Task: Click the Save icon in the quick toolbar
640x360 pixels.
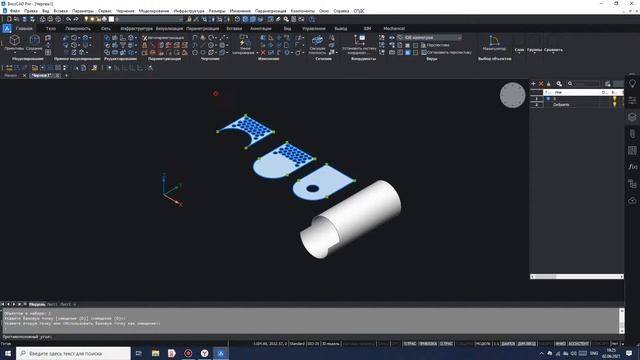Action: pos(24,19)
